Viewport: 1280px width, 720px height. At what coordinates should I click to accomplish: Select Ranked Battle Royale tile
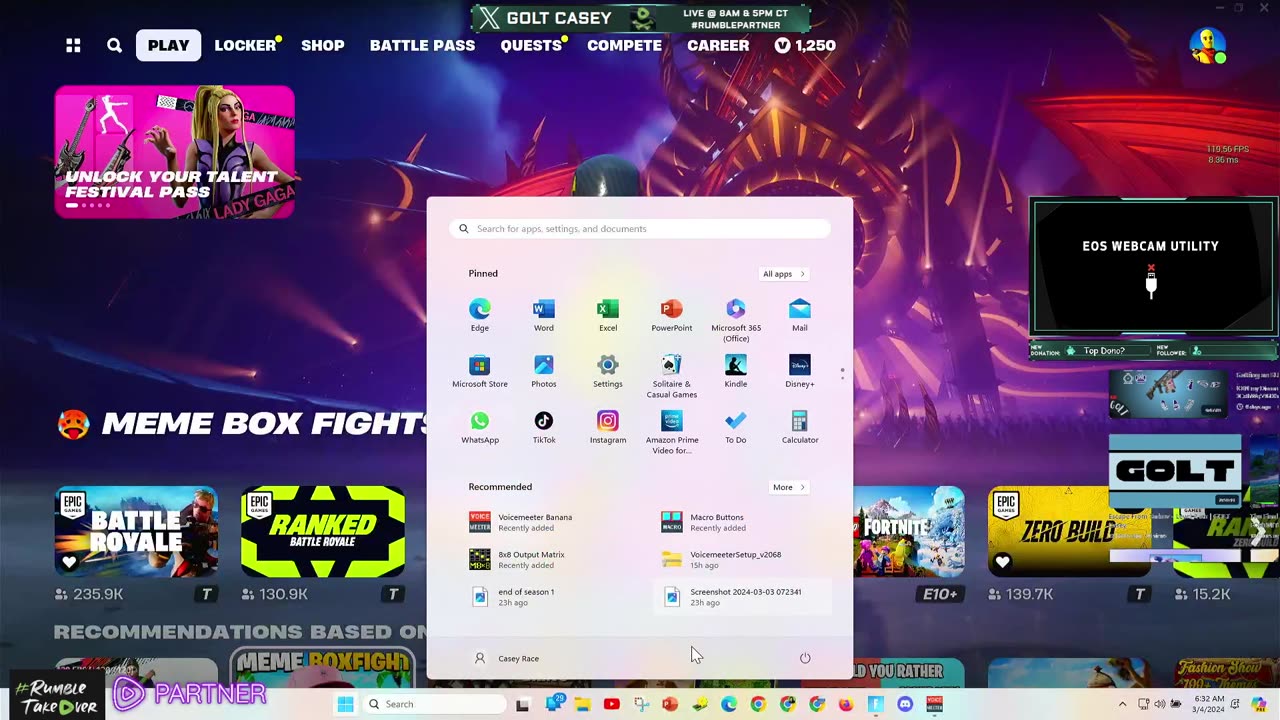(x=323, y=531)
